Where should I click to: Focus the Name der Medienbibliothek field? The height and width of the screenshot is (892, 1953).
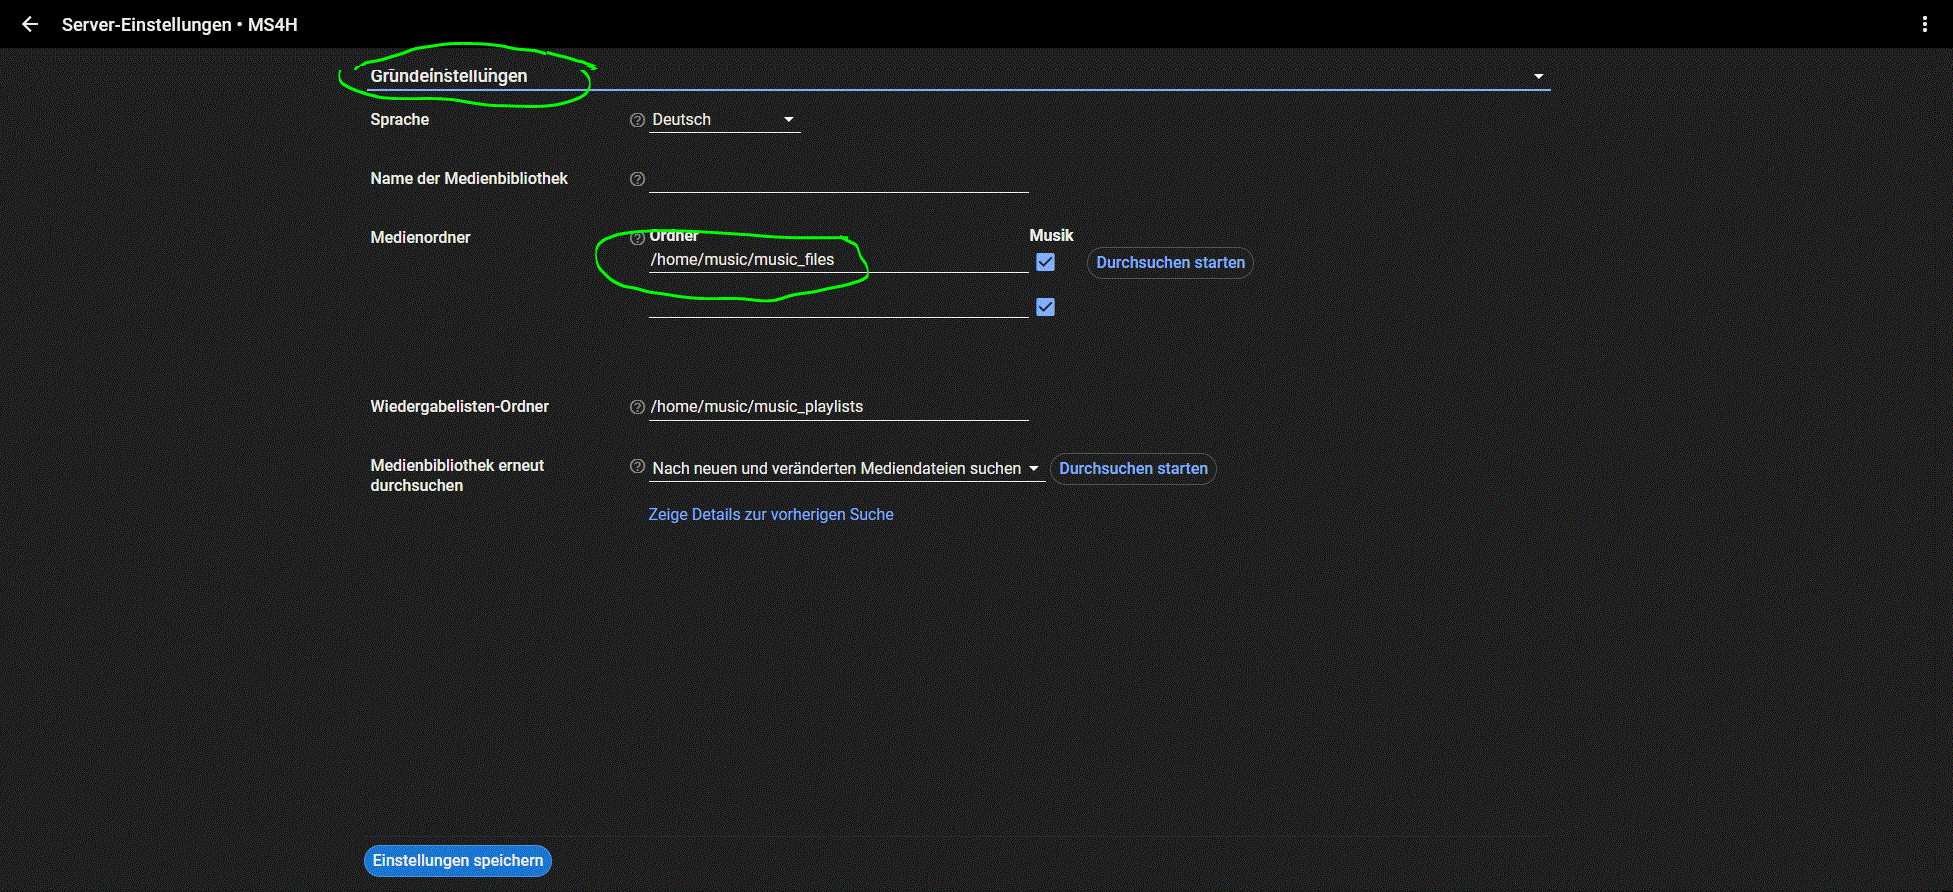click(838, 179)
